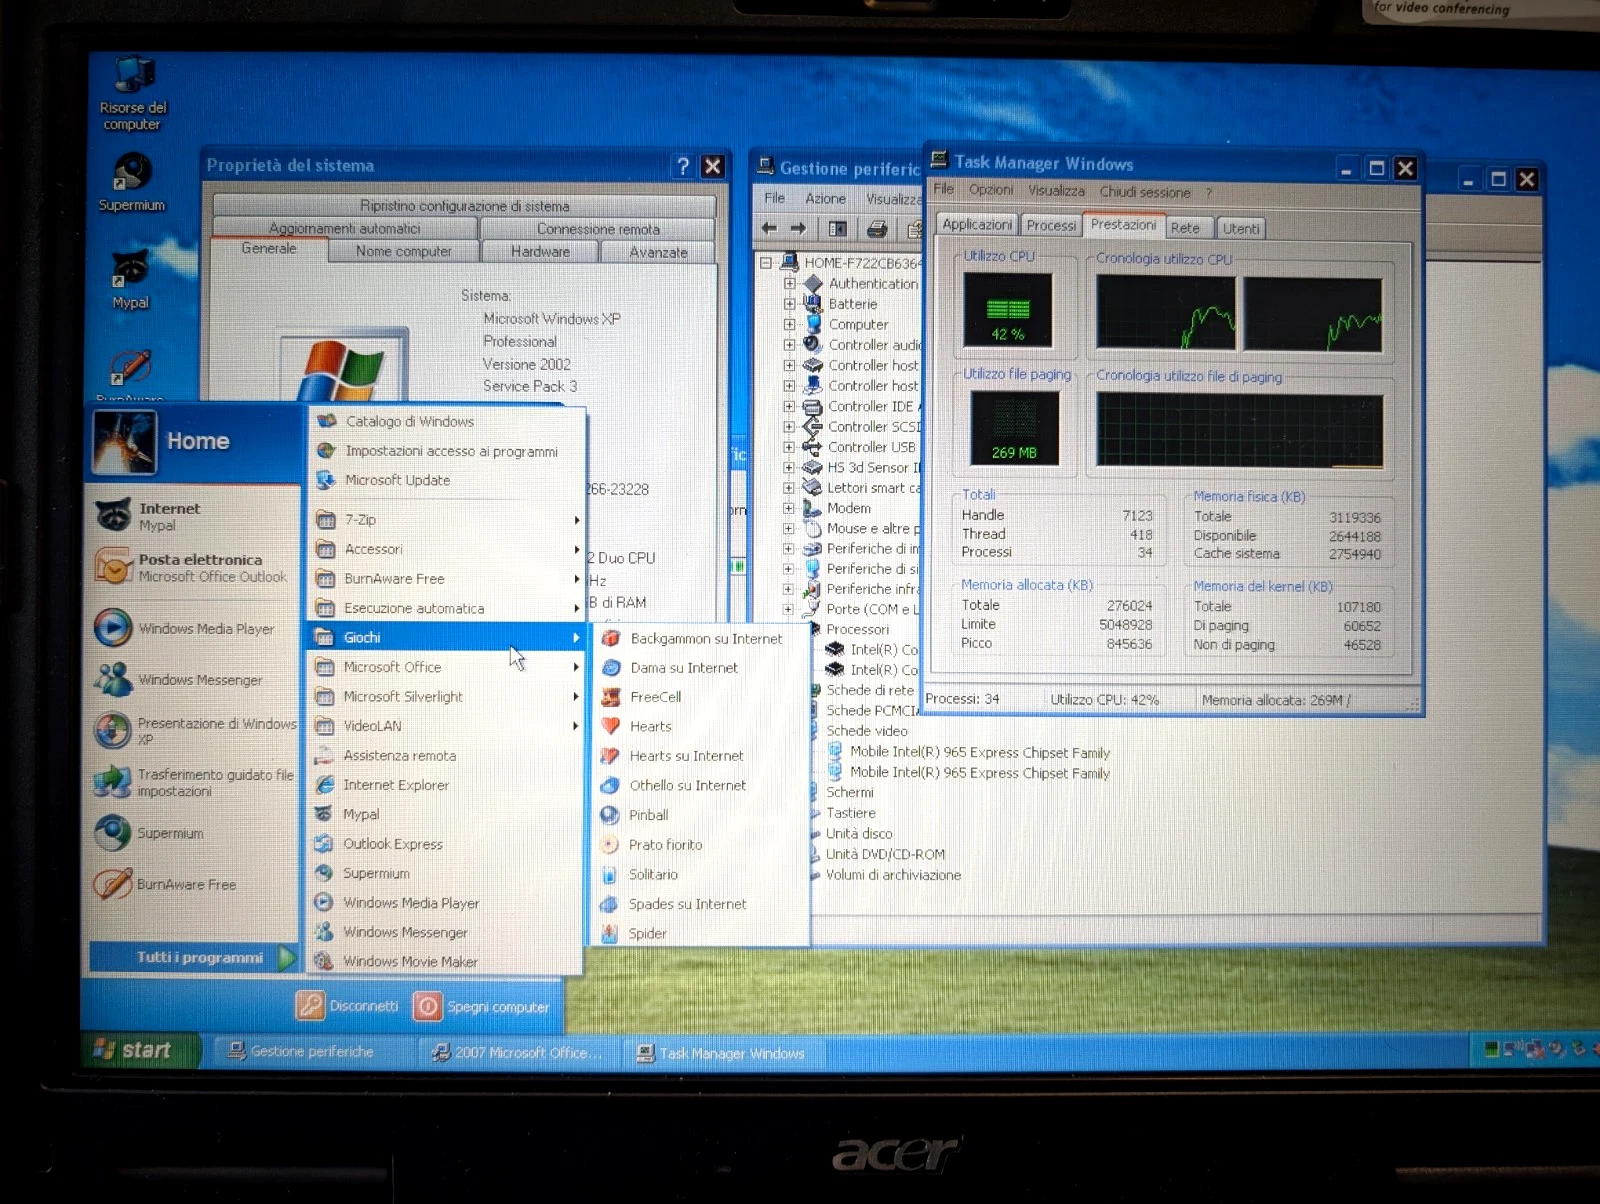Open Catalogo di Windows
The width and height of the screenshot is (1600, 1204).
(x=446, y=422)
